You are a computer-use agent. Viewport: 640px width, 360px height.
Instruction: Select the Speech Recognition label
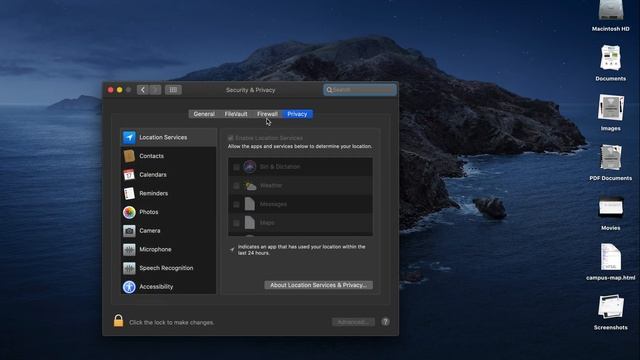(x=166, y=268)
